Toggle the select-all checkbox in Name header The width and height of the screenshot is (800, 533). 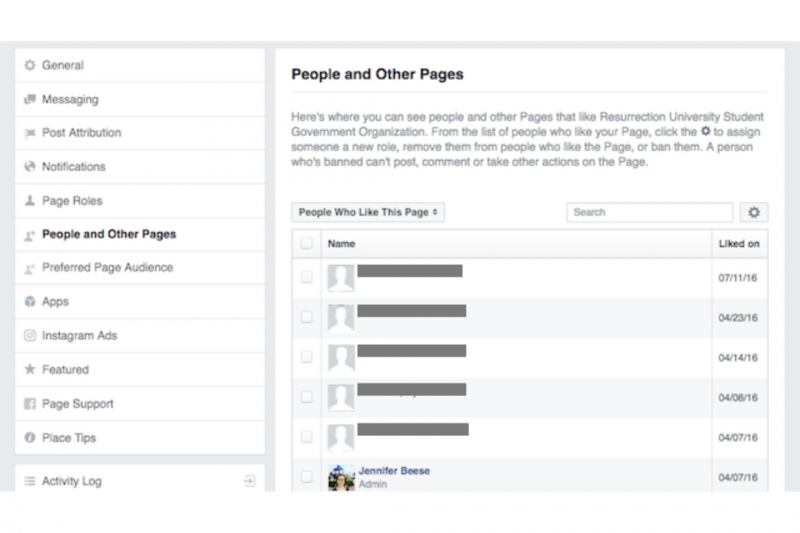[x=307, y=243]
